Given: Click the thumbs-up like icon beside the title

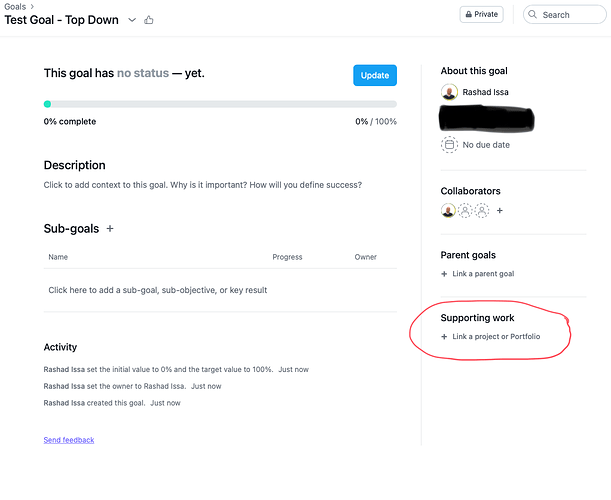Looking at the screenshot, I should [x=150, y=20].
